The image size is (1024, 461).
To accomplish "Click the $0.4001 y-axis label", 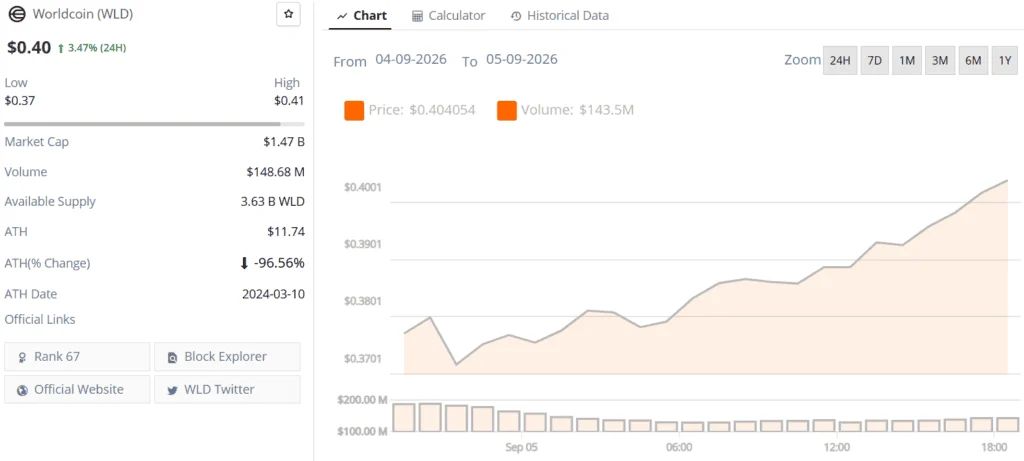I will click(x=362, y=187).
